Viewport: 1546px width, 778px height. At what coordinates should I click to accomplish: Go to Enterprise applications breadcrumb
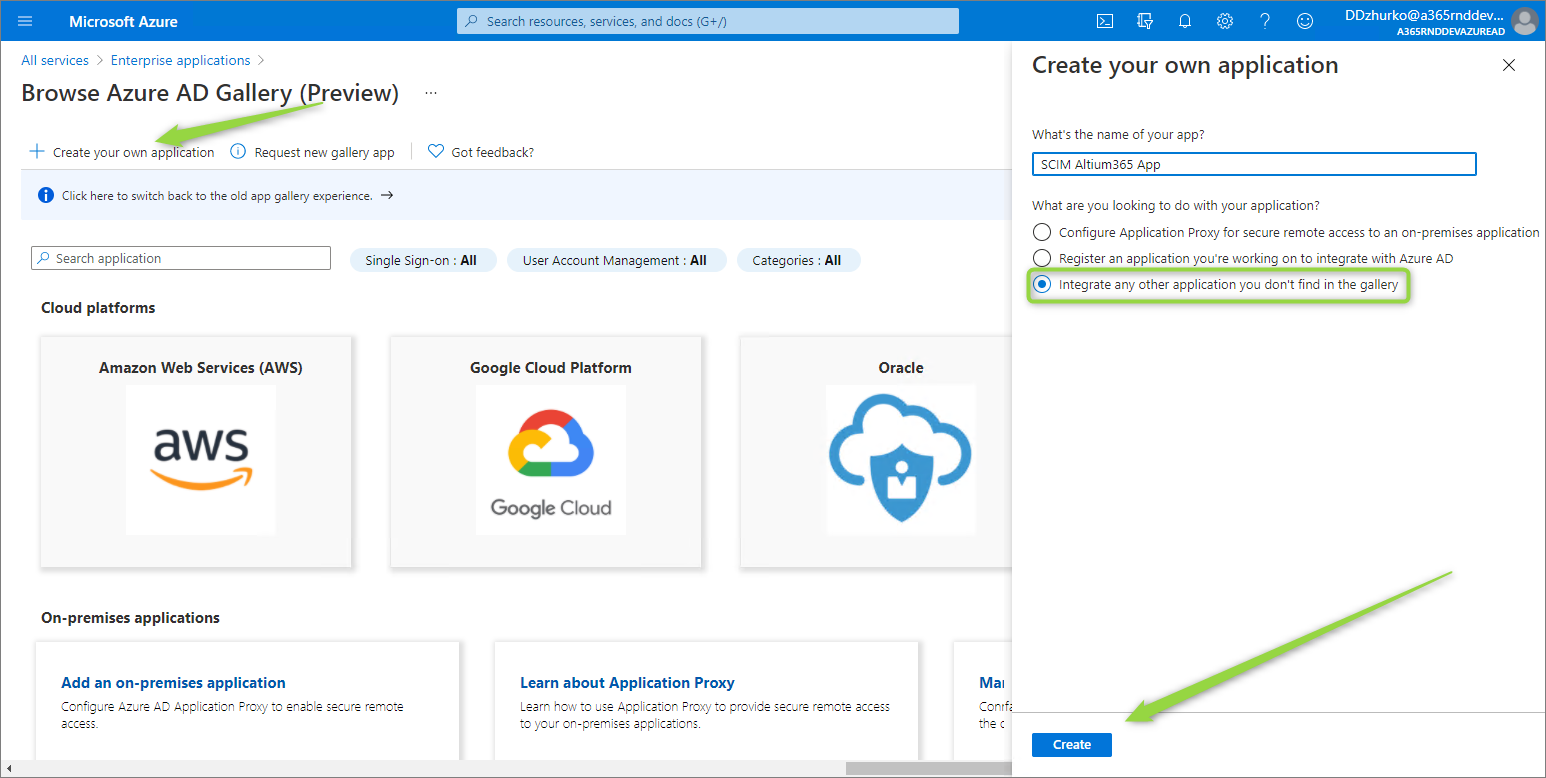click(180, 60)
